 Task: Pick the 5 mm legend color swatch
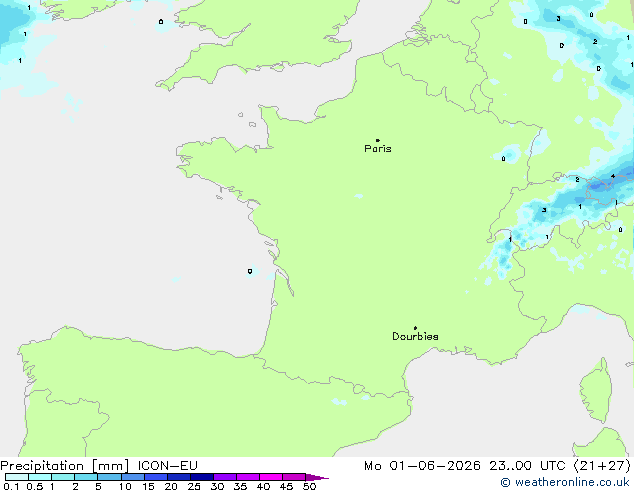point(109,477)
